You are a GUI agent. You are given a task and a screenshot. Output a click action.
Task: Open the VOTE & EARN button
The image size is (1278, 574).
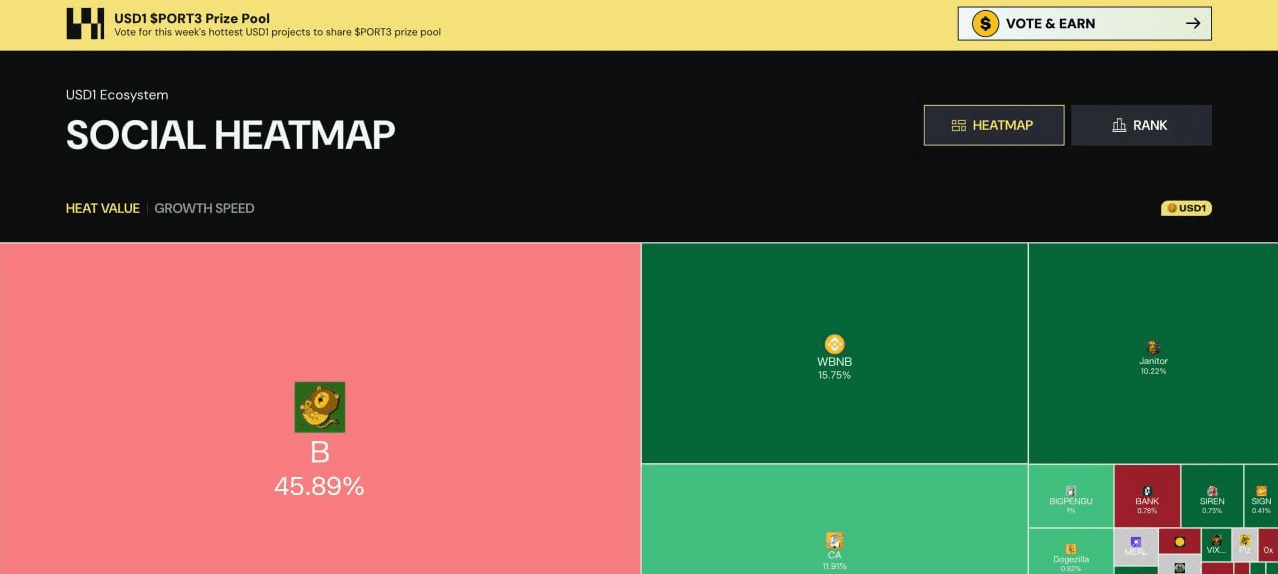point(1084,24)
